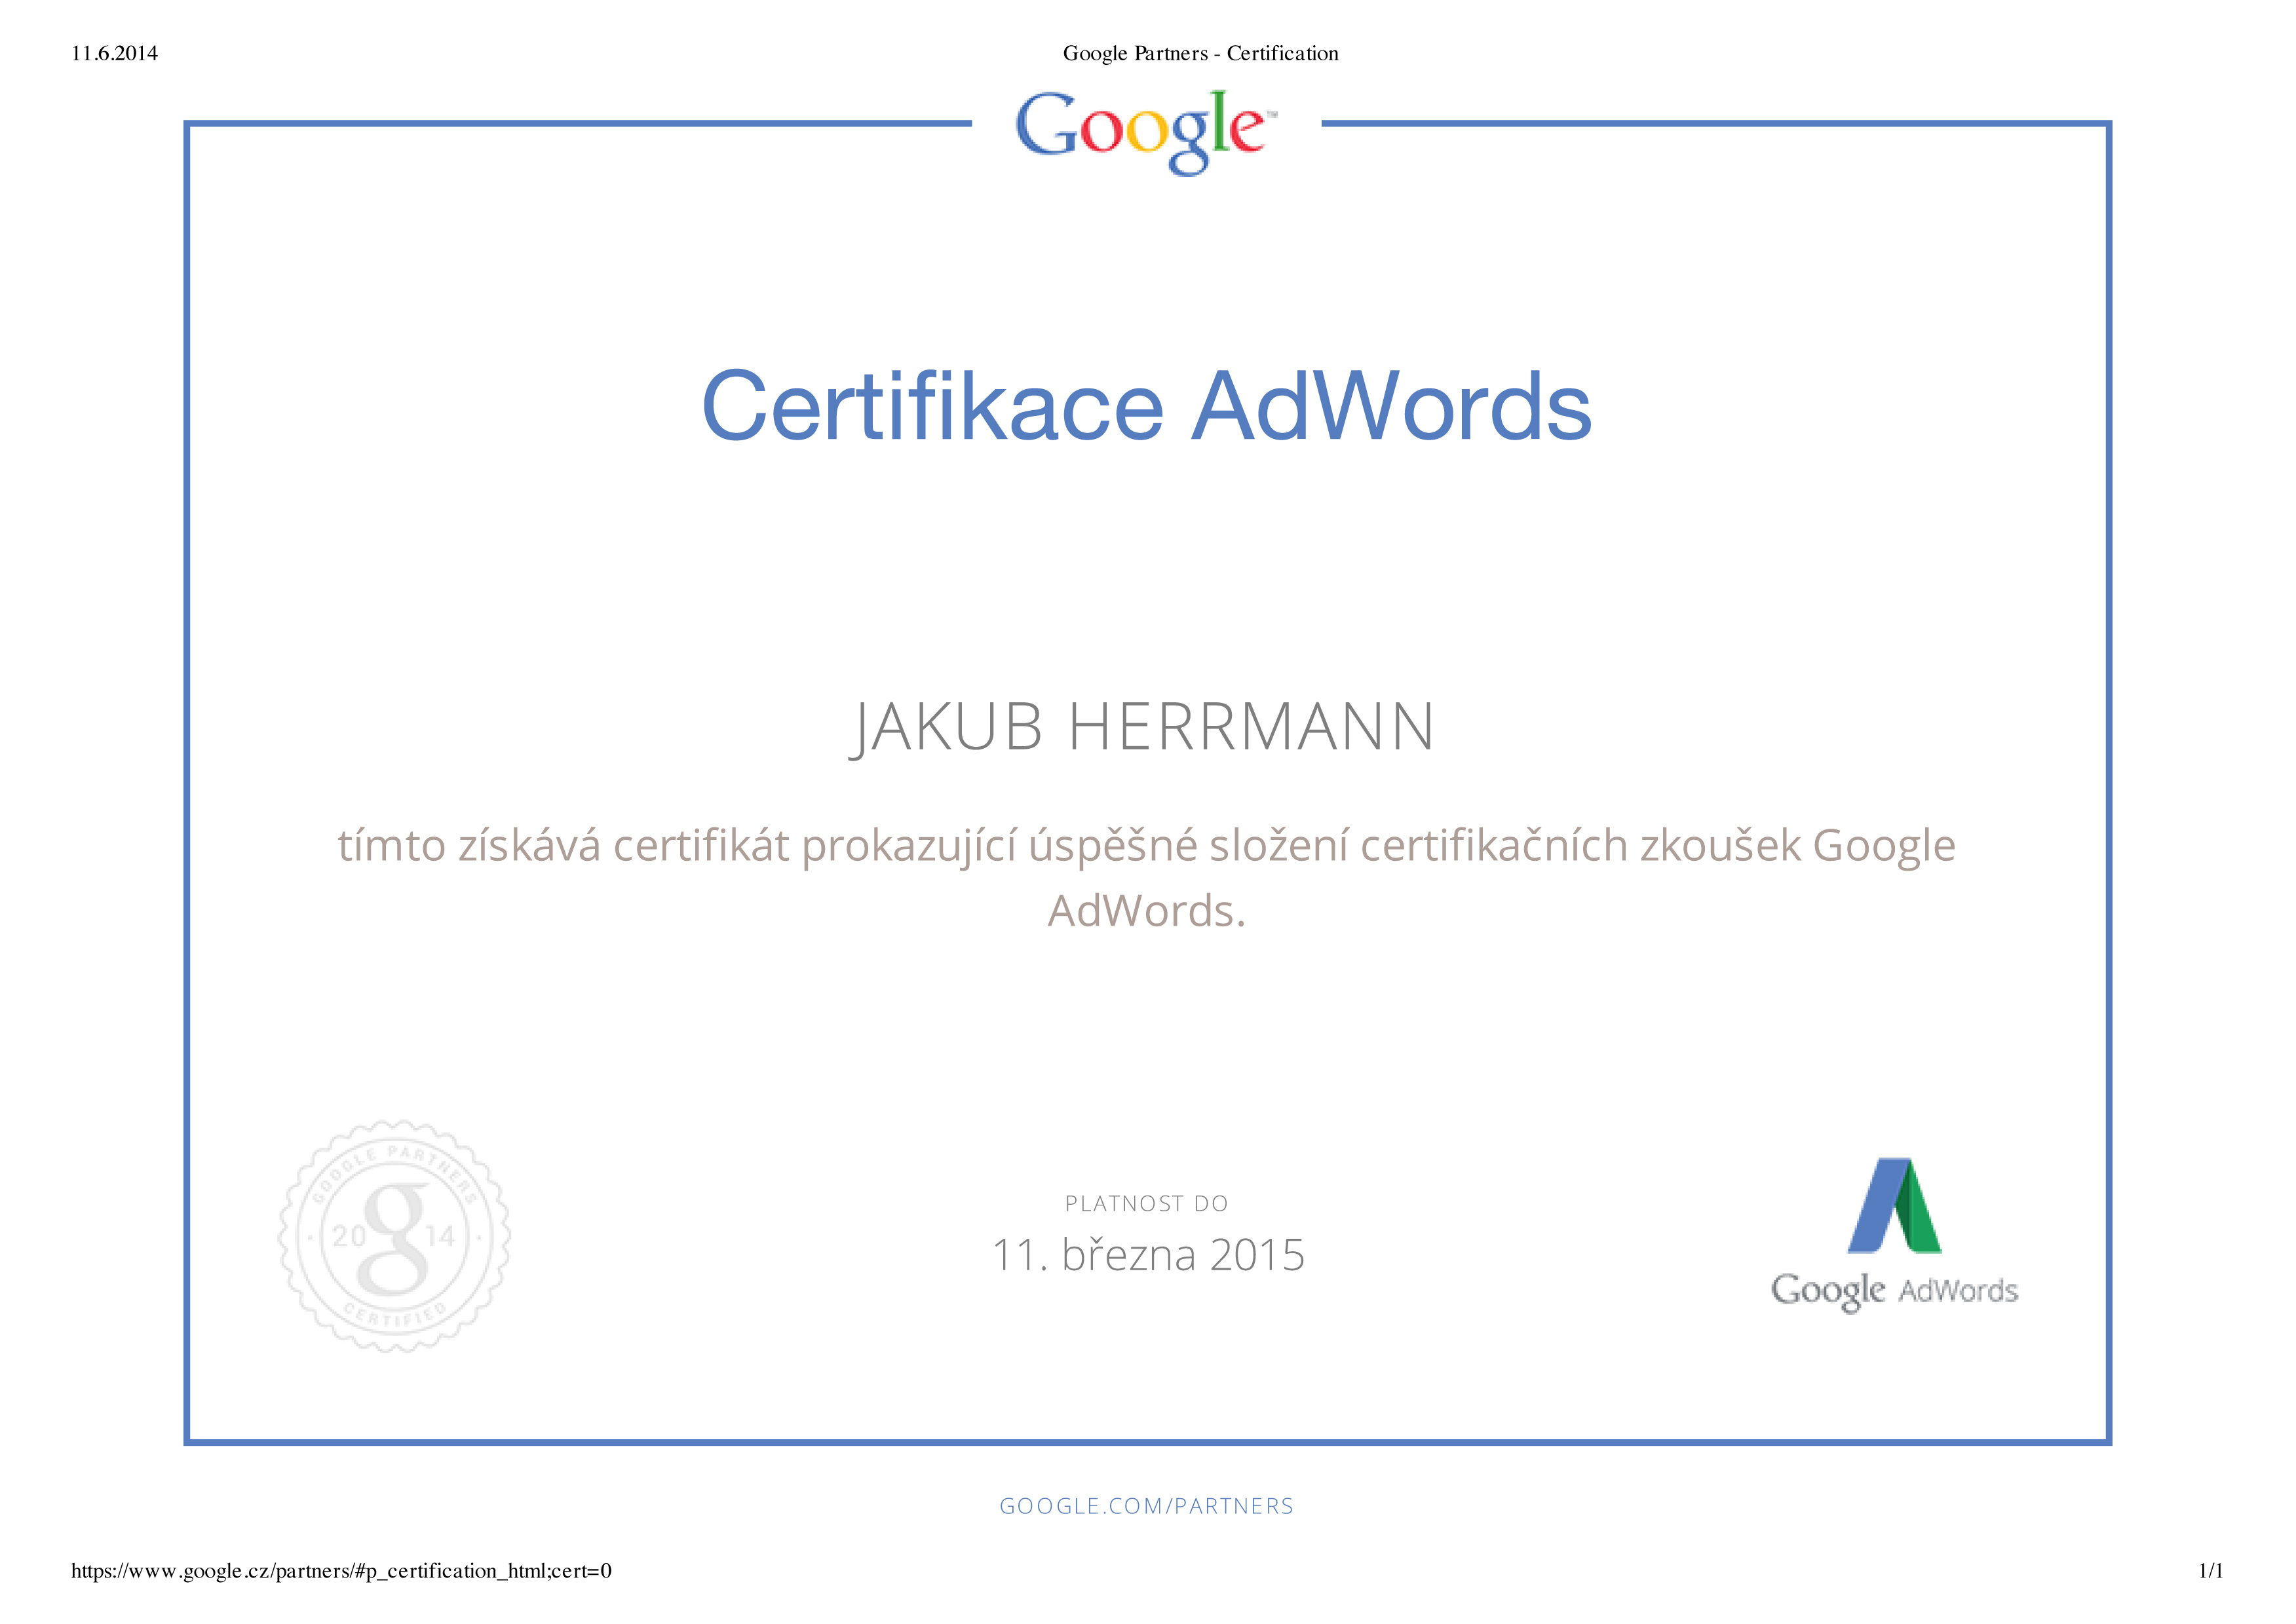Open the GOOGLE.COM/PARTNERS link

click(x=1146, y=1506)
